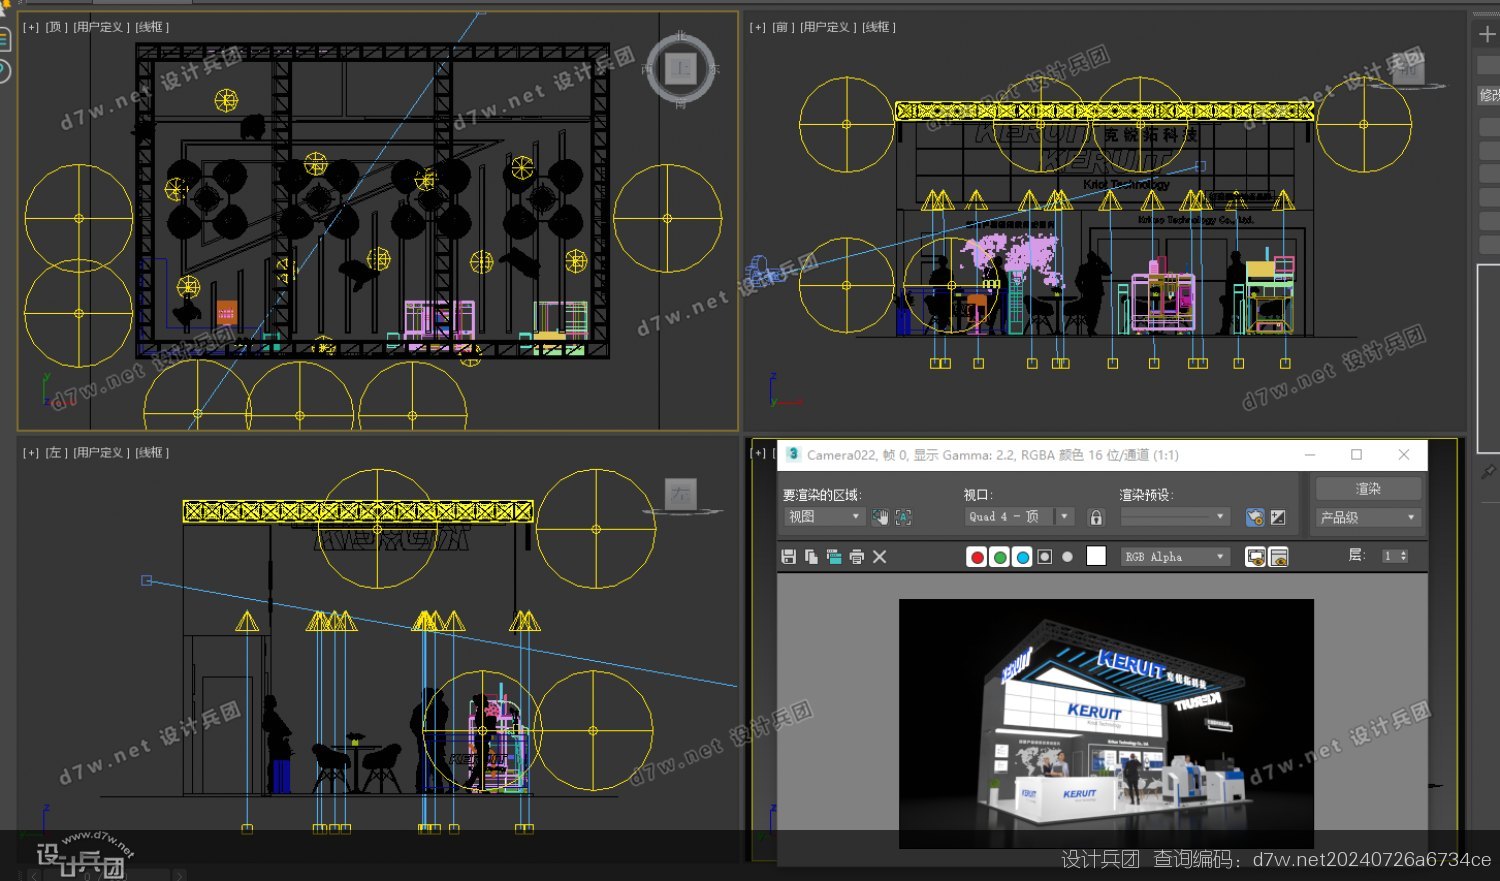Click the 3ds Max logo in render window title
The width and height of the screenshot is (1500, 881).
[x=793, y=454]
